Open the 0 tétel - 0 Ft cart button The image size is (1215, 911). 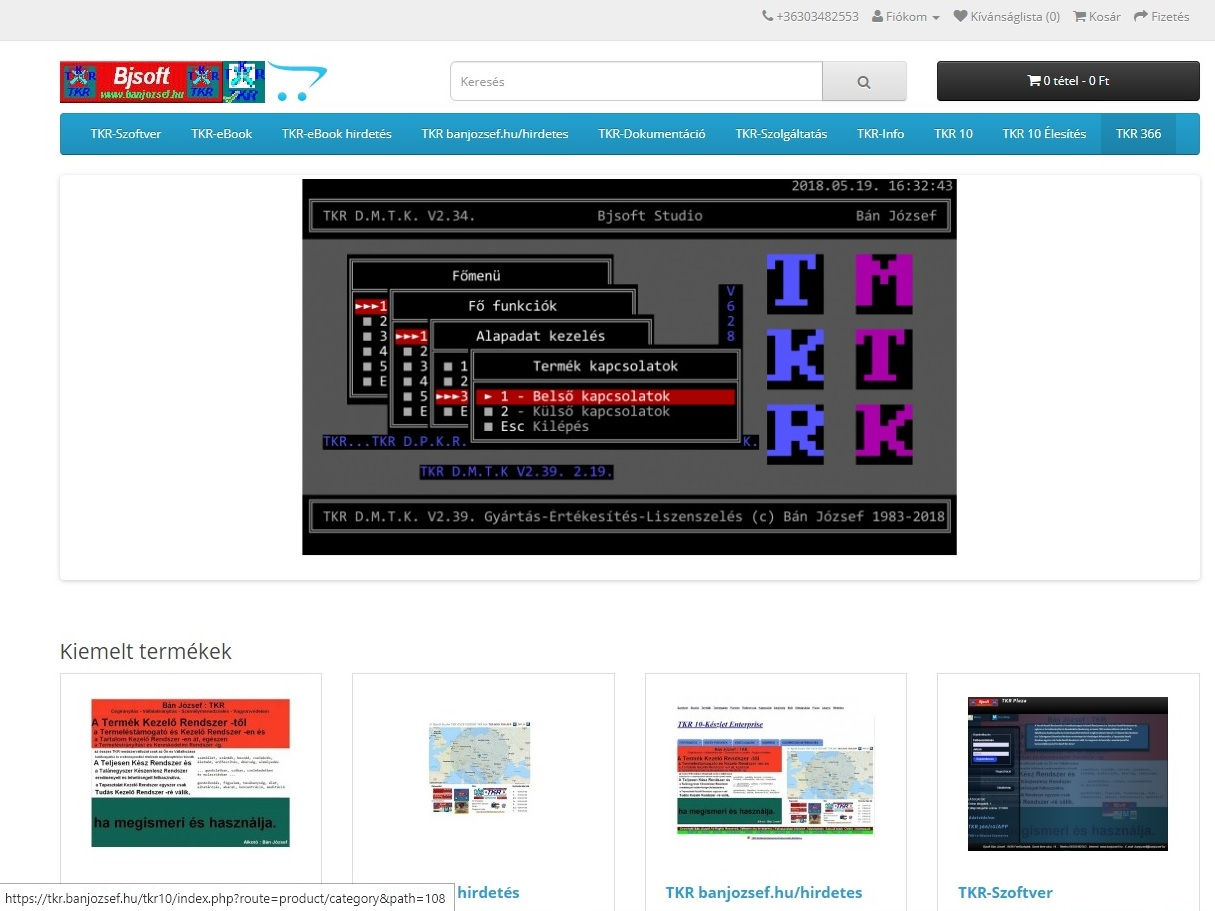point(1068,81)
